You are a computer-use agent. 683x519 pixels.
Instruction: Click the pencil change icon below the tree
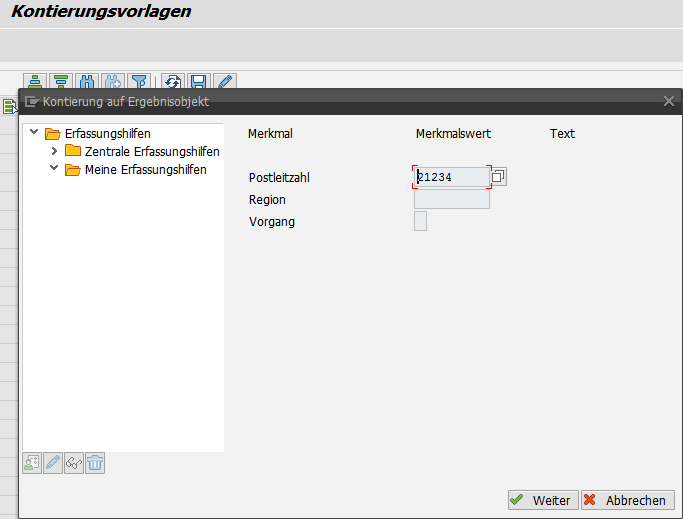(53, 463)
